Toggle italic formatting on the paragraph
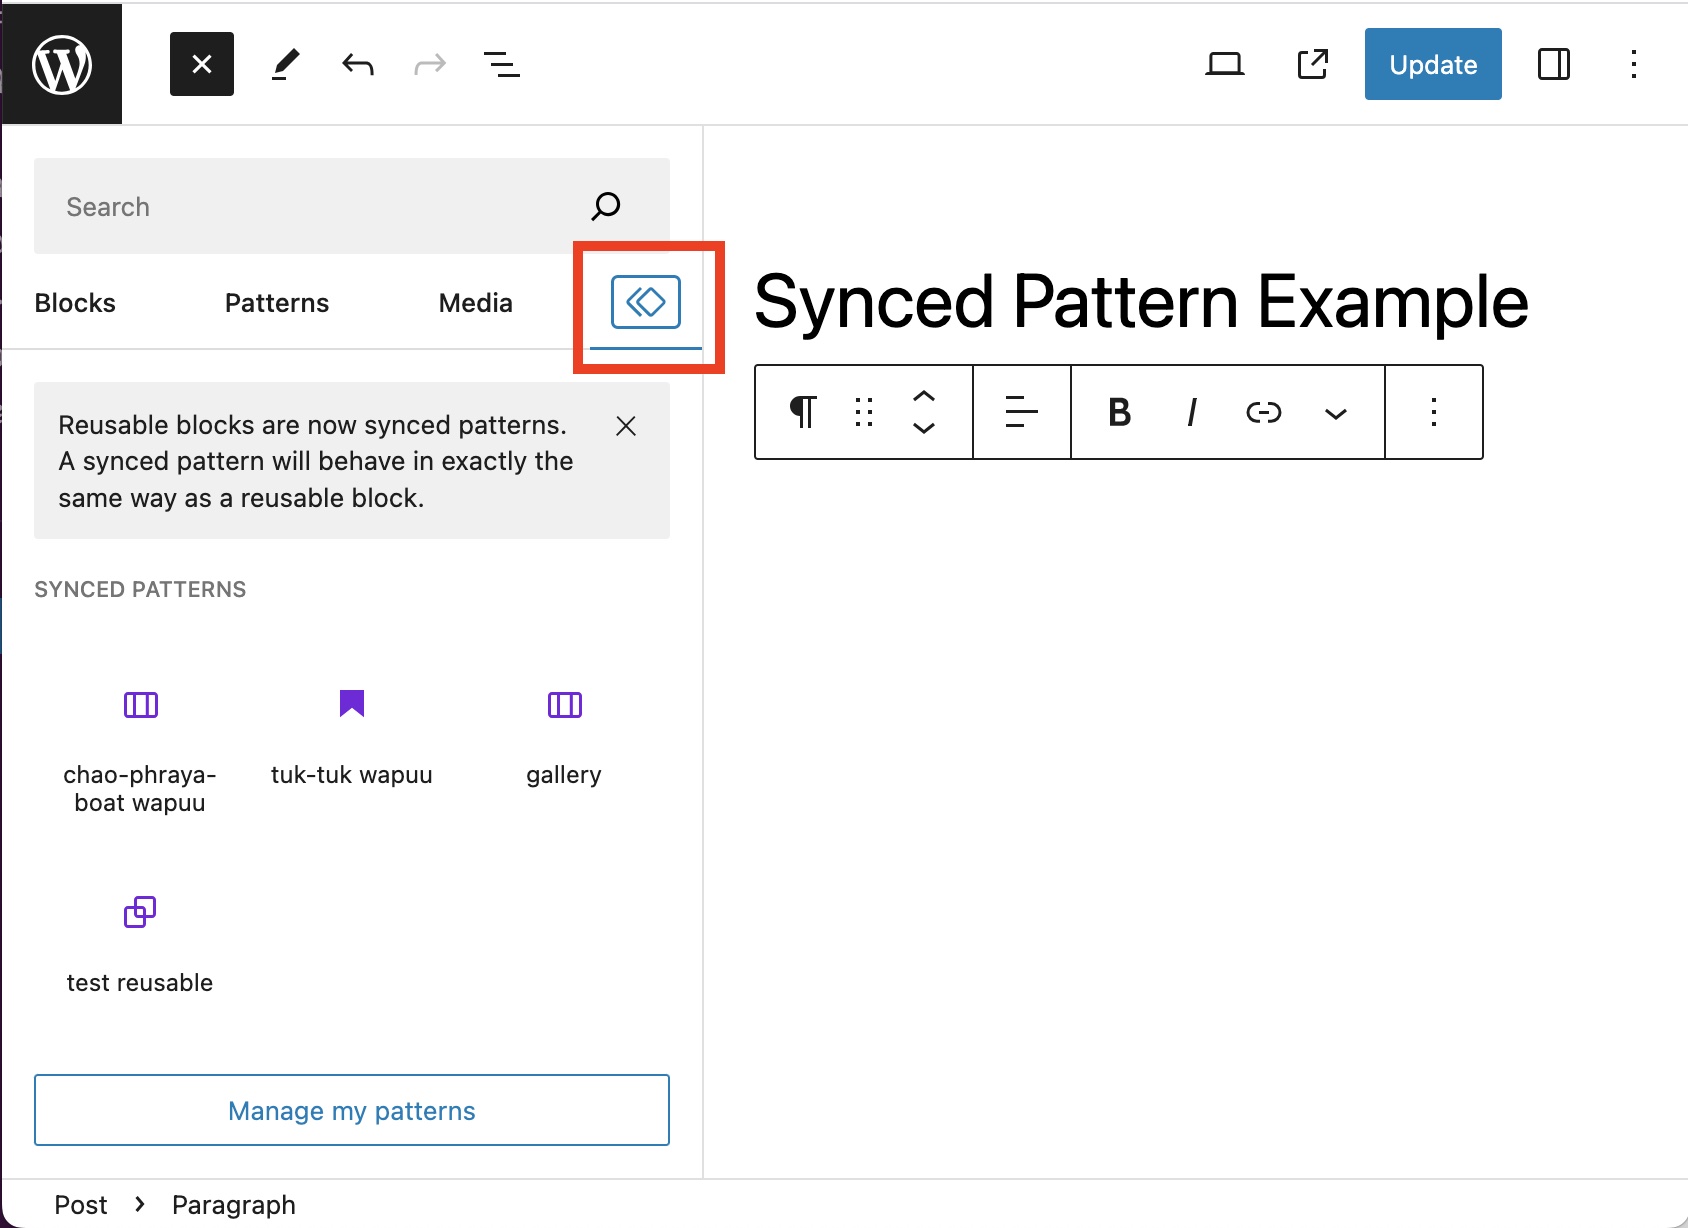The height and width of the screenshot is (1228, 1688). (x=1190, y=412)
